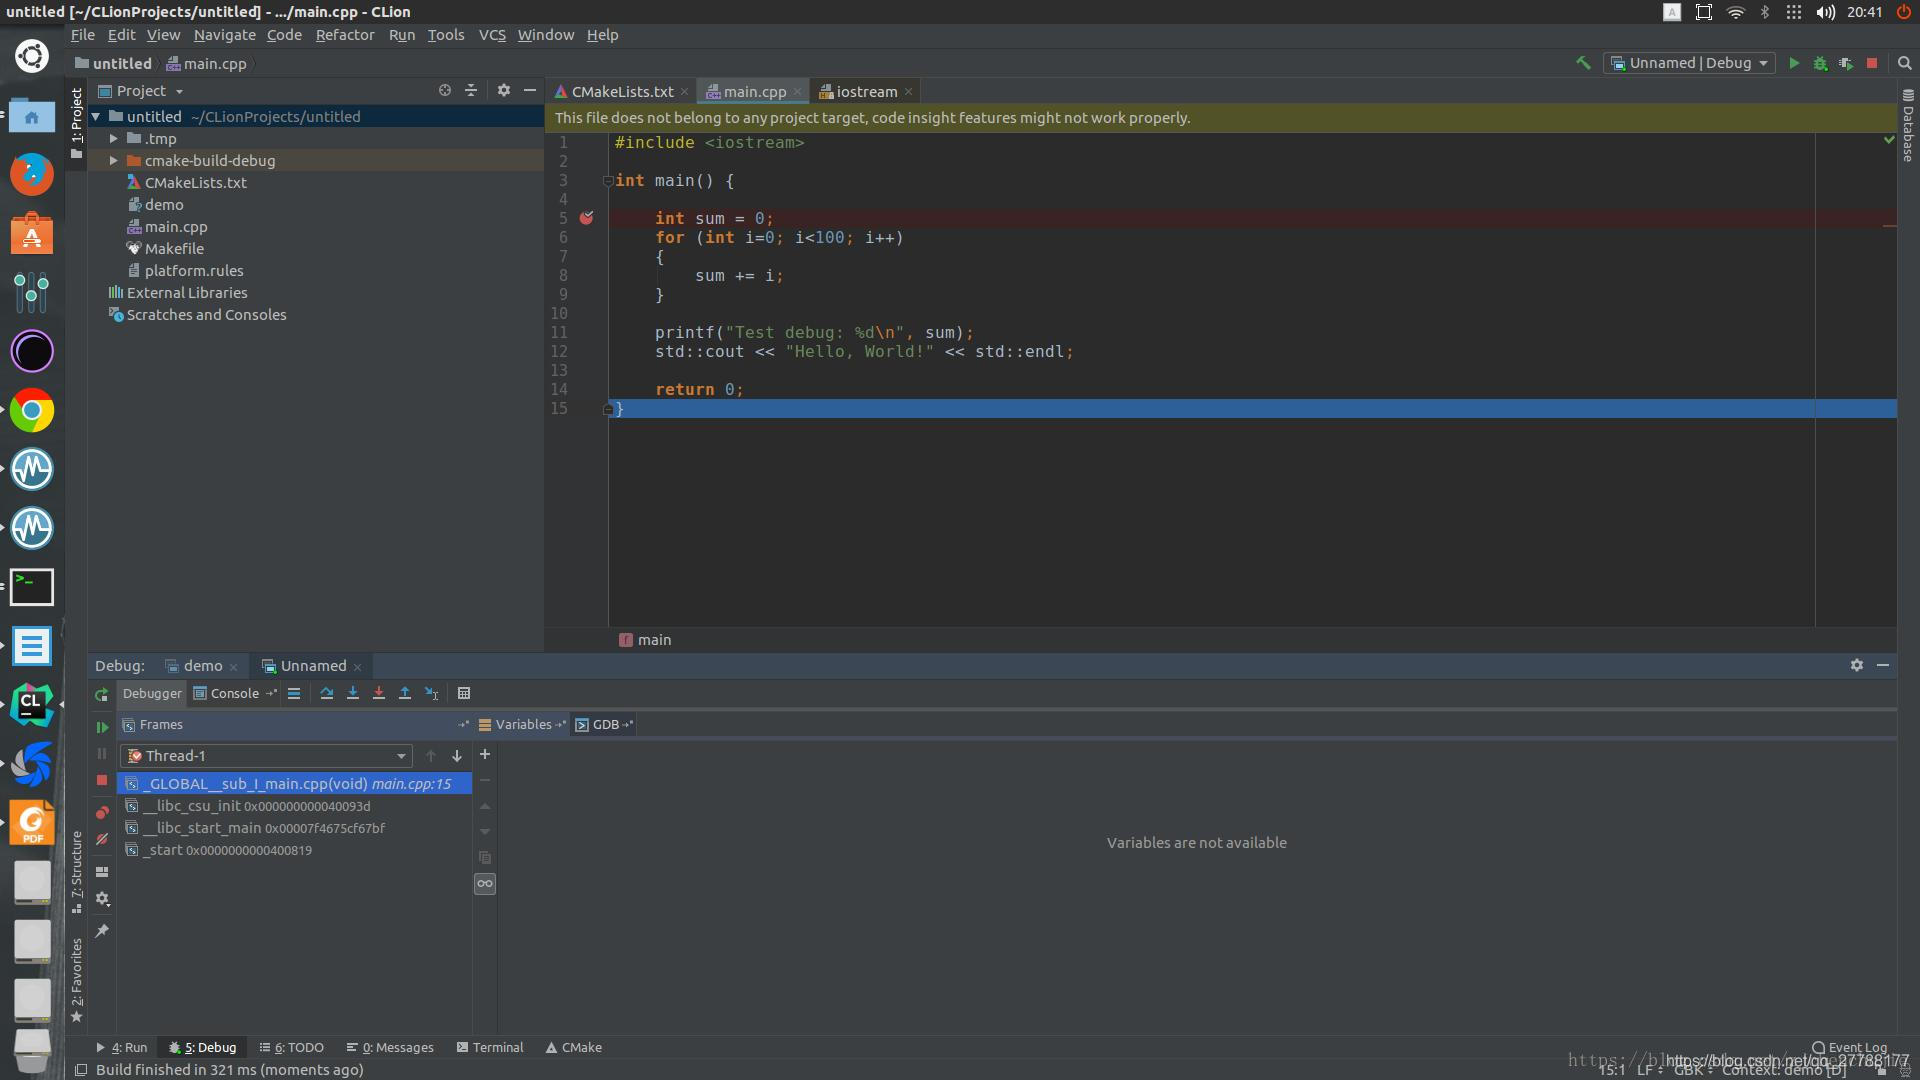Toggle Mute Breakpoints button

pyautogui.click(x=101, y=840)
